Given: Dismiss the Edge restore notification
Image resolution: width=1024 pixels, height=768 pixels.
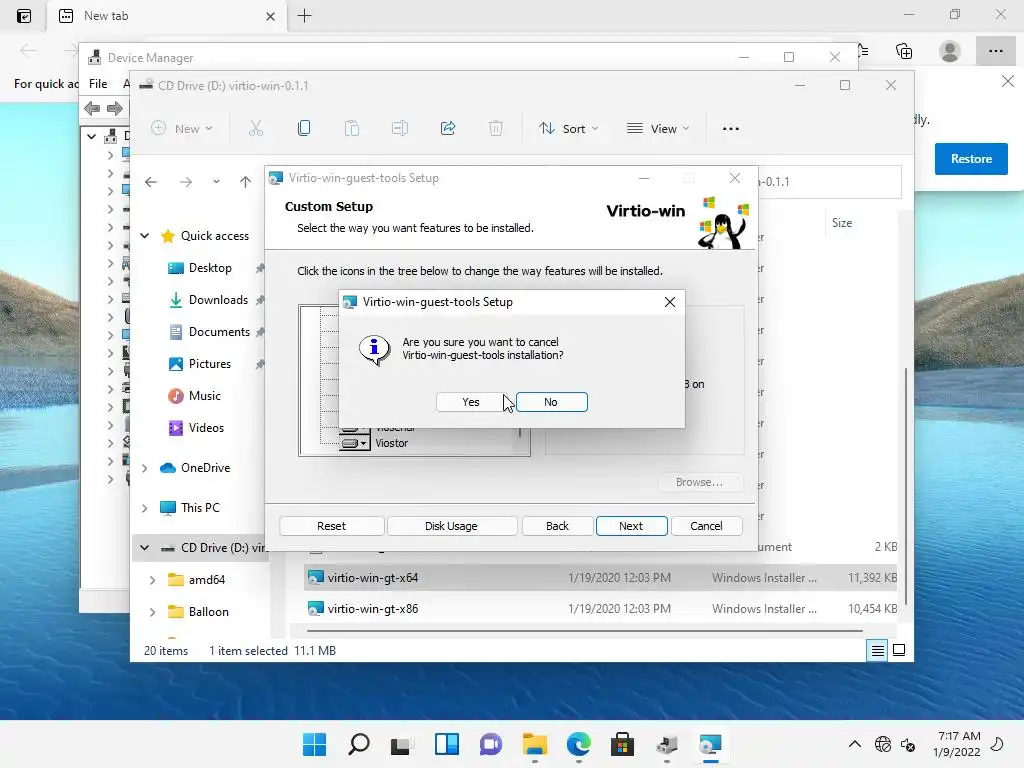Looking at the screenshot, I should click(1008, 82).
